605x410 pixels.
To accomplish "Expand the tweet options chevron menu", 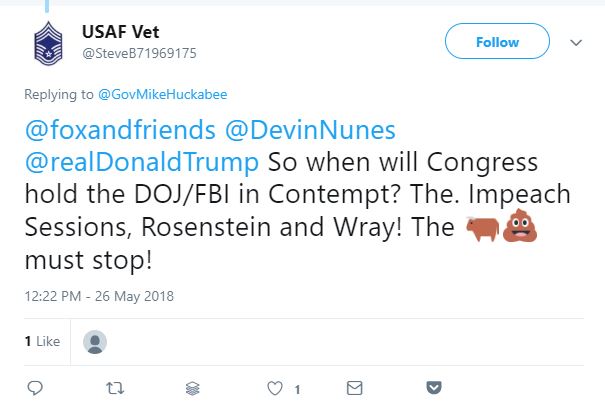I will coord(575,43).
